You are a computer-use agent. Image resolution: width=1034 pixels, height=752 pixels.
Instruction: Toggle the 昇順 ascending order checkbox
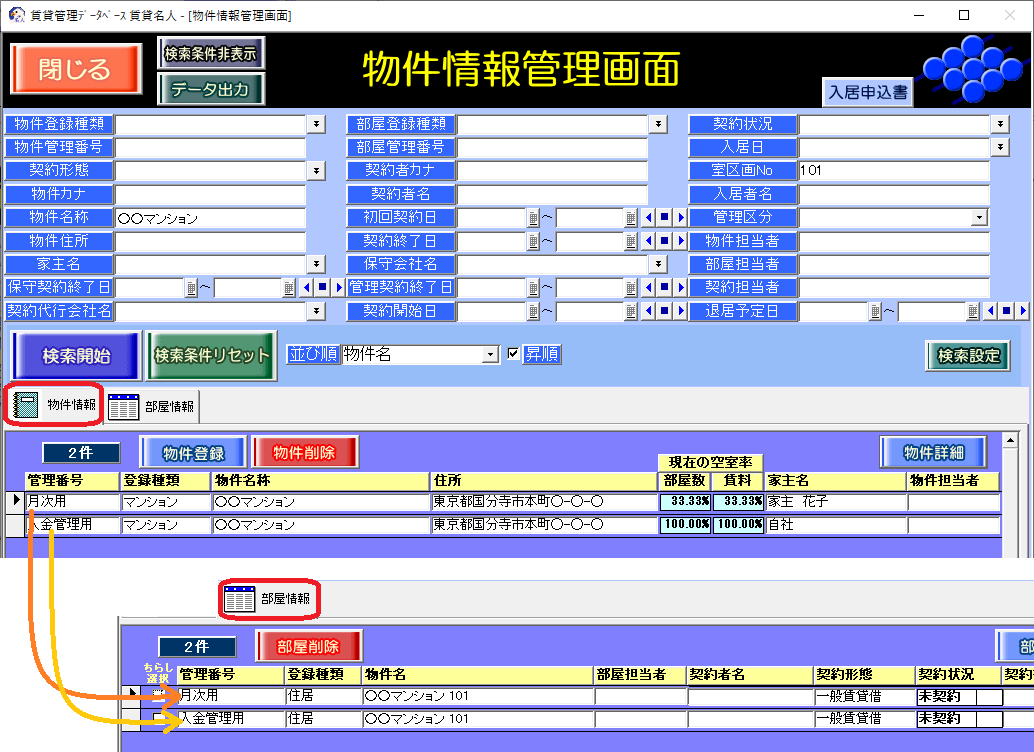[514, 354]
